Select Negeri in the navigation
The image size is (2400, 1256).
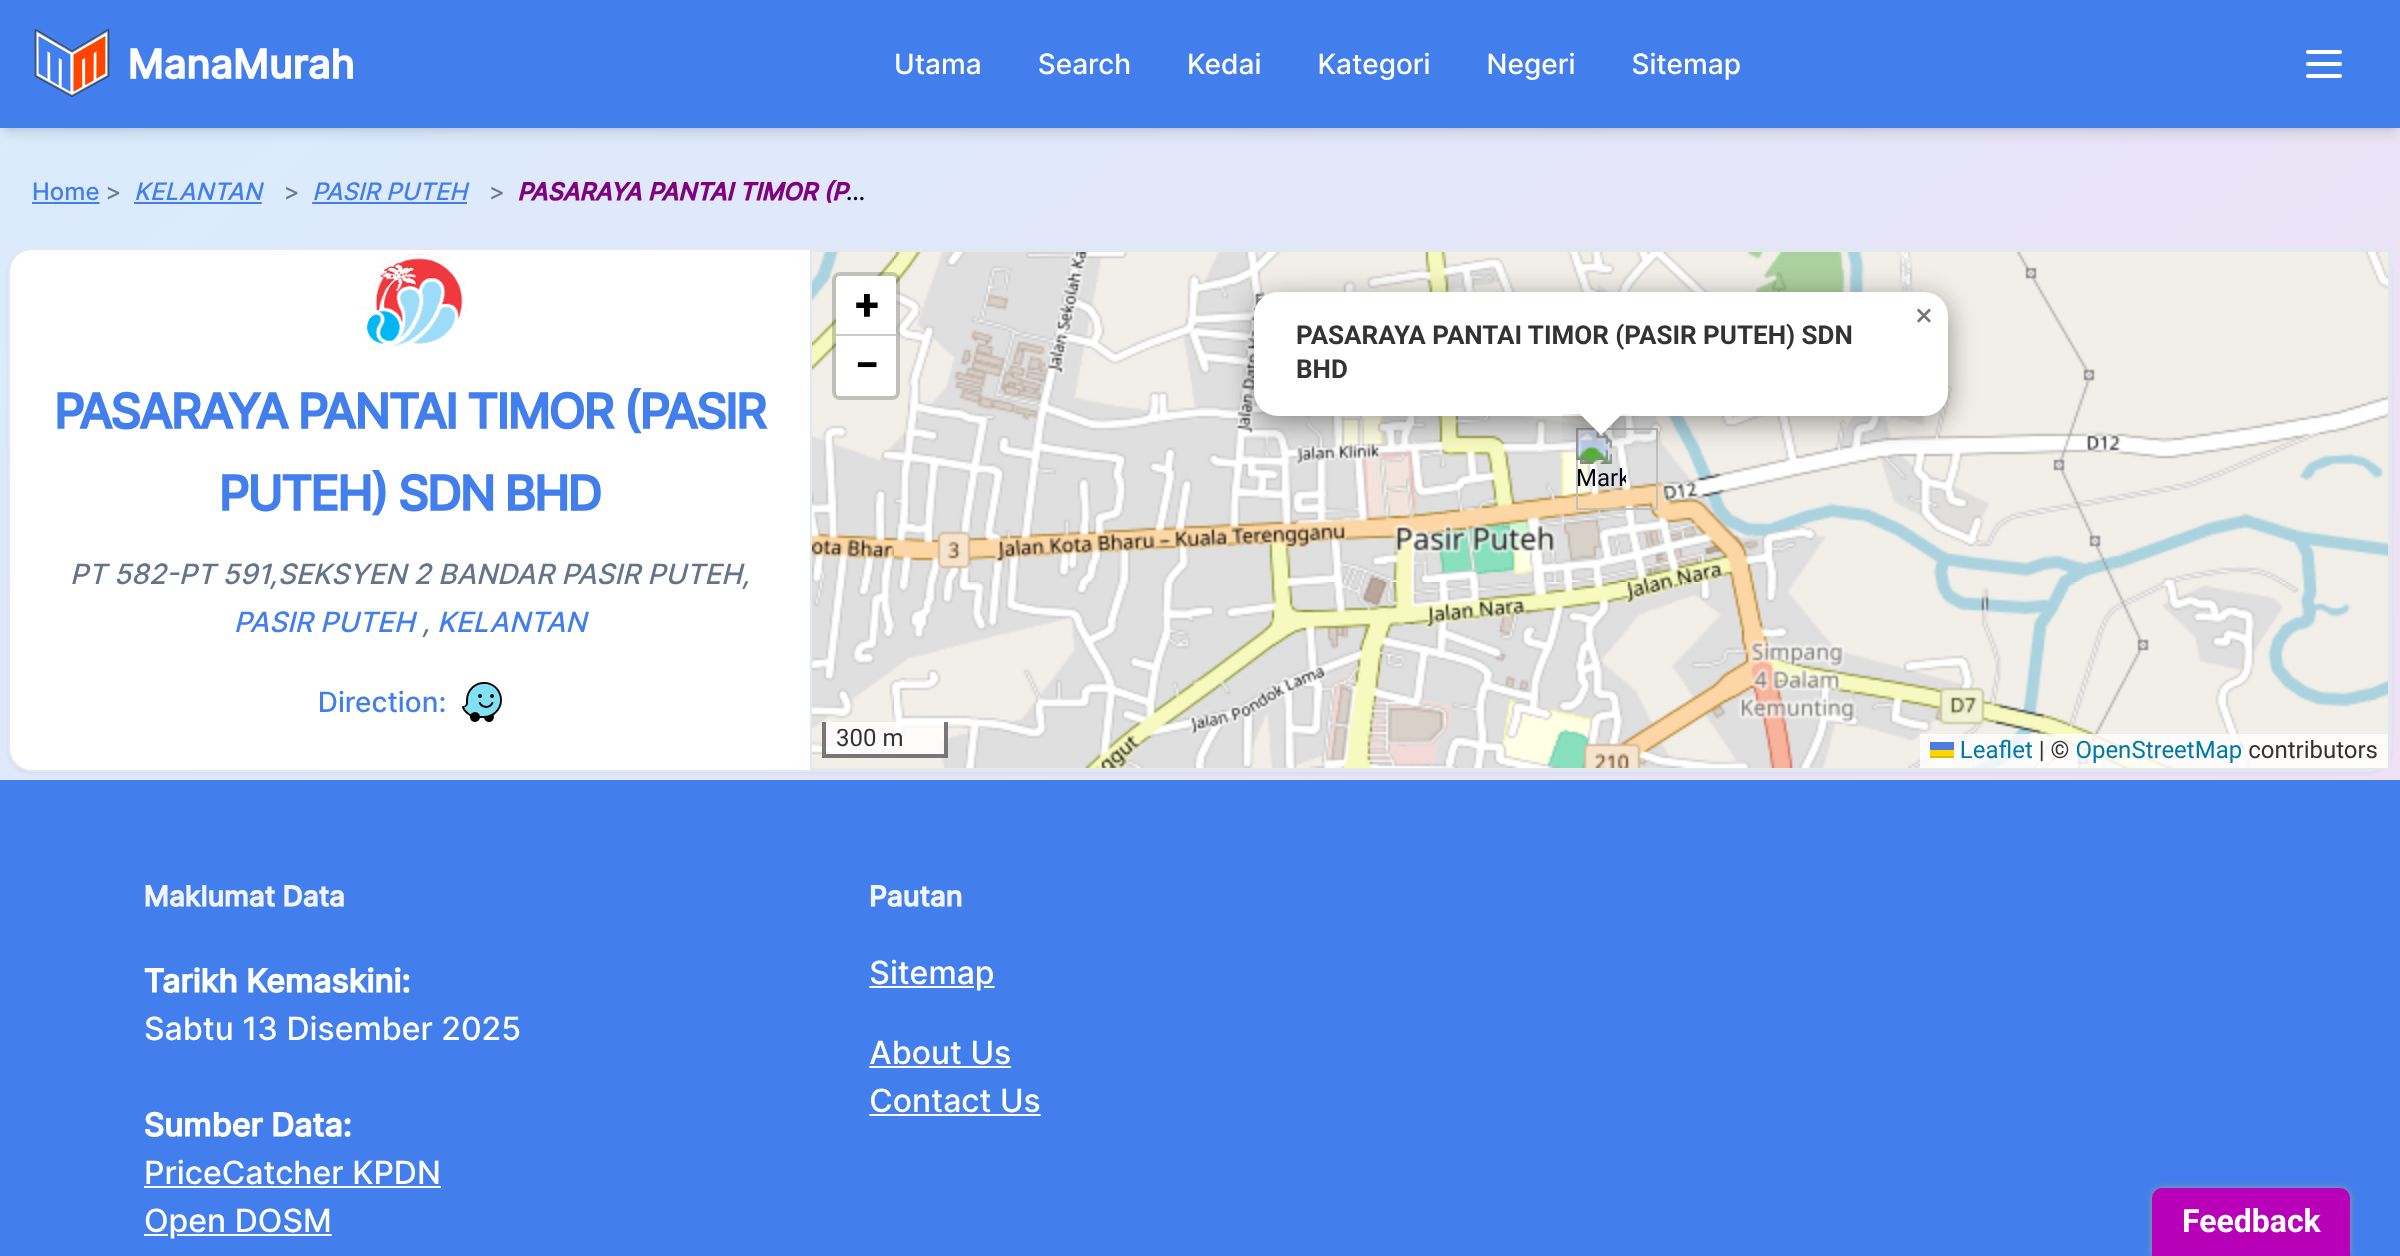(1530, 64)
